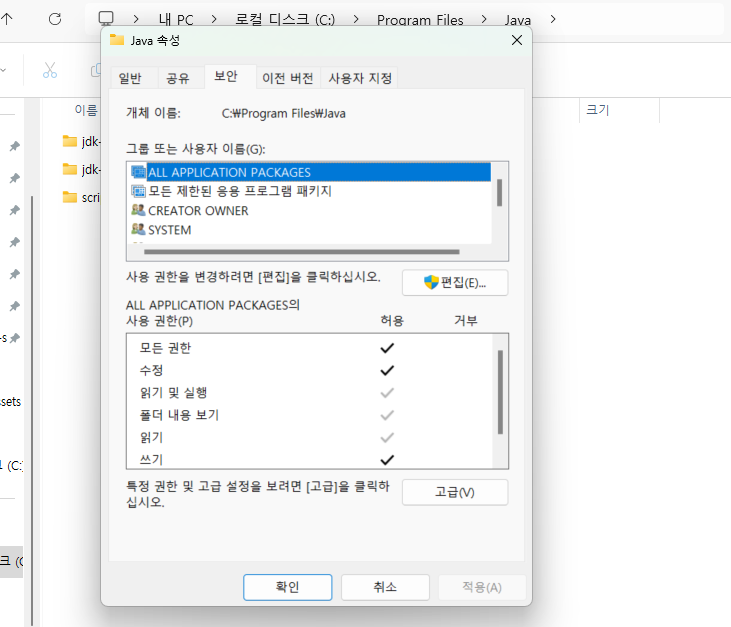The image size is (731, 627).
Task: Click 수정 allow checkmark
Action: tap(387, 371)
